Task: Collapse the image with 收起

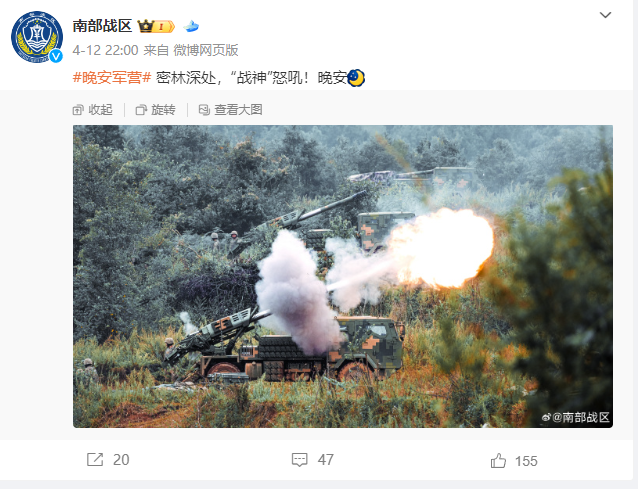Action: [93, 110]
